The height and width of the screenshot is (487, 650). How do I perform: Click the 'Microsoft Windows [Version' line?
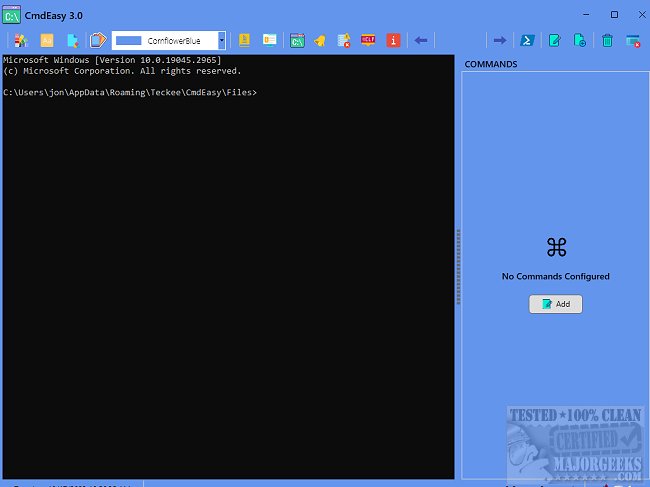click(112, 60)
